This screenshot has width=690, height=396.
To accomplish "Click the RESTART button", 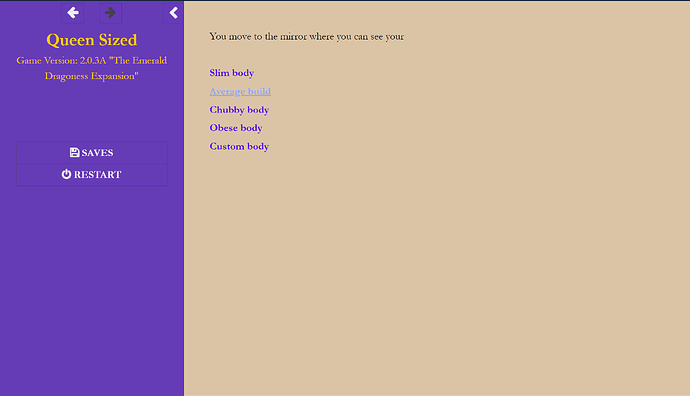I will [x=92, y=175].
